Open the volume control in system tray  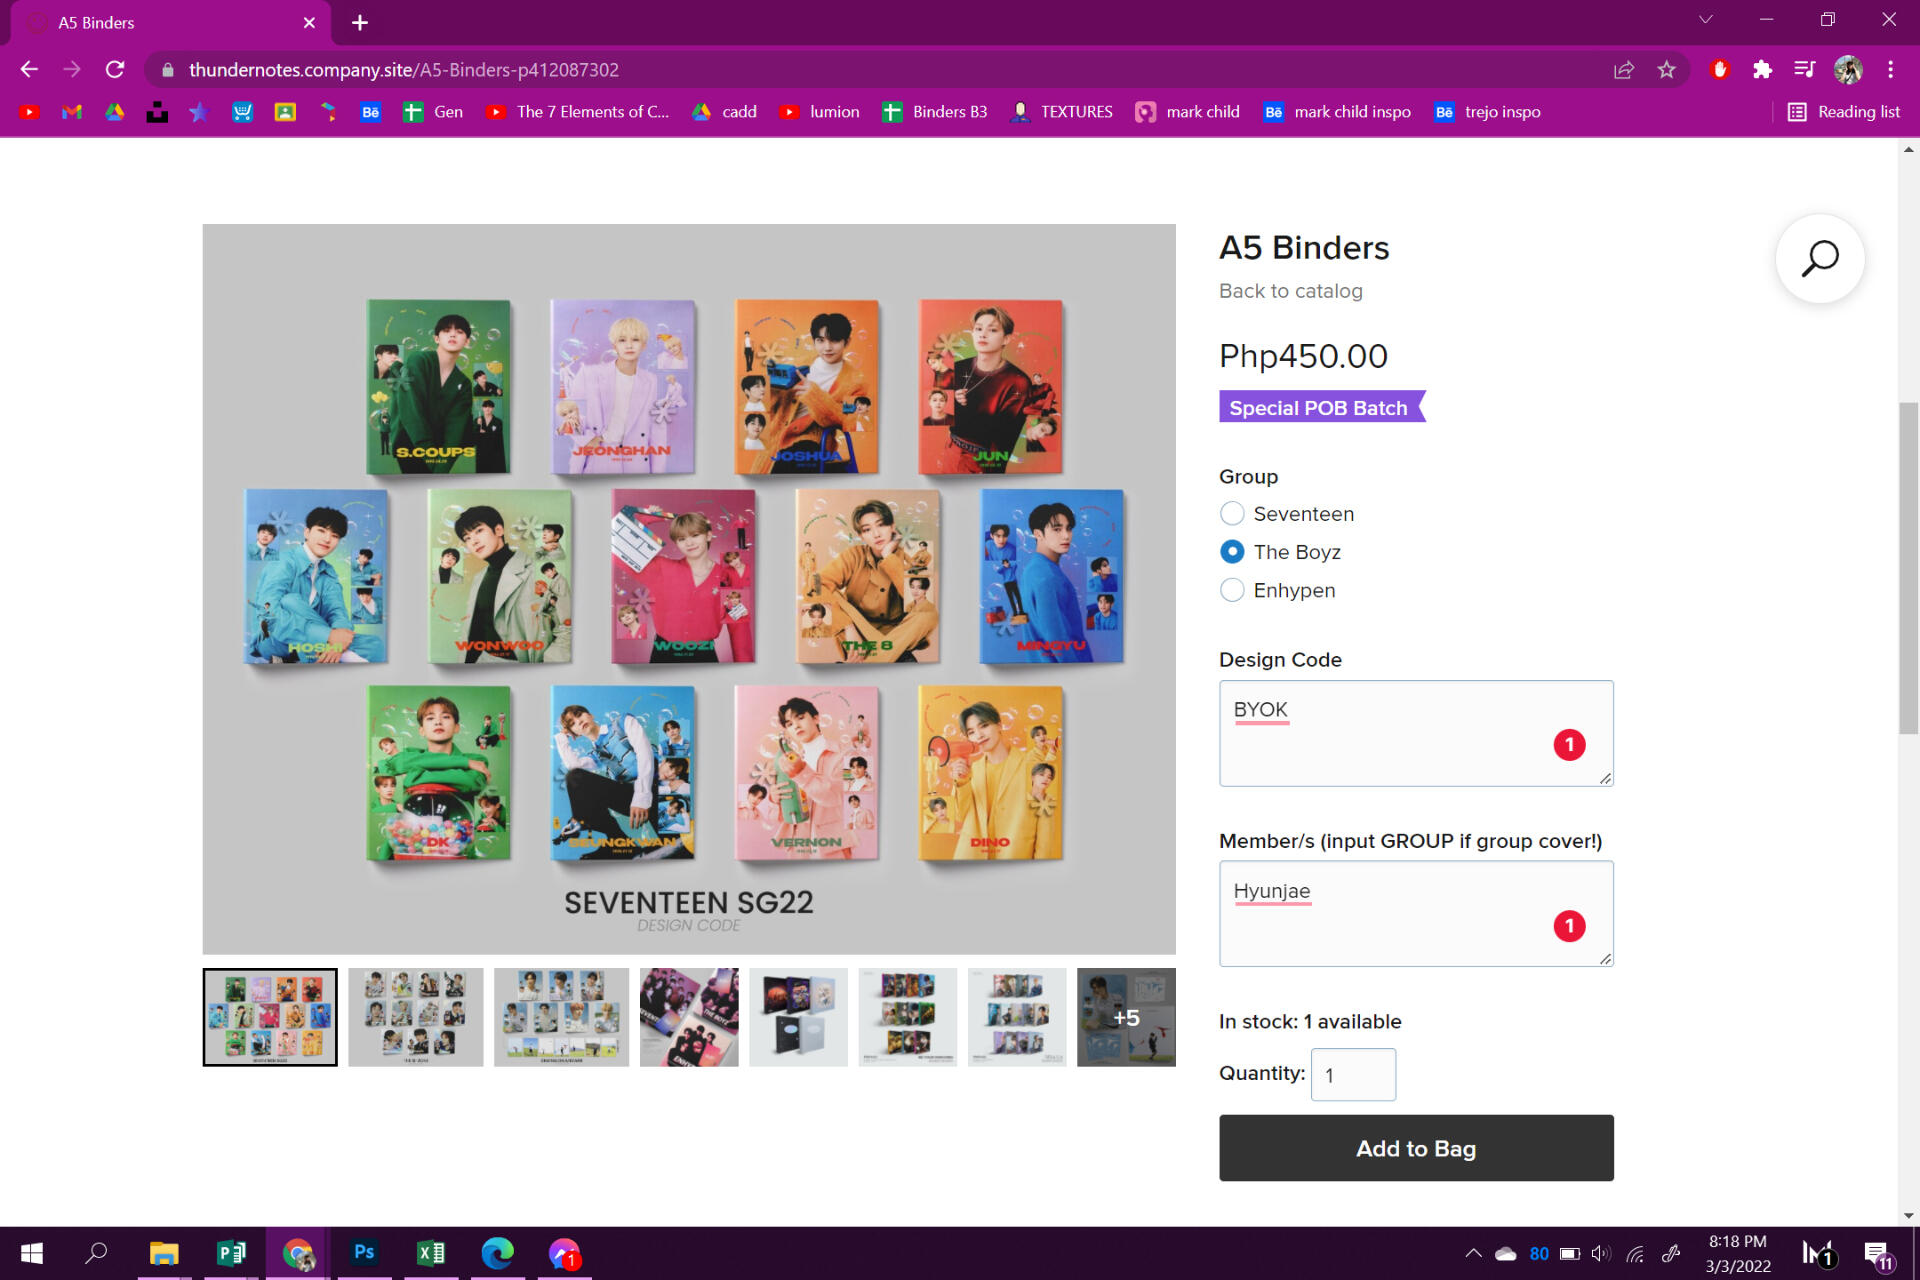click(x=1601, y=1254)
